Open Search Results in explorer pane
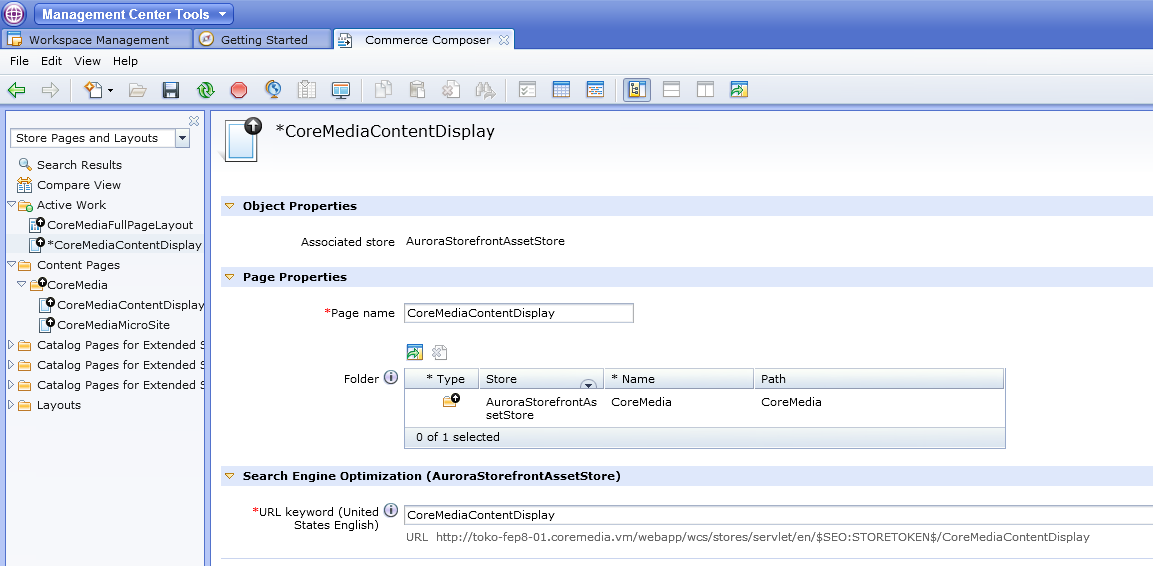 coord(79,165)
